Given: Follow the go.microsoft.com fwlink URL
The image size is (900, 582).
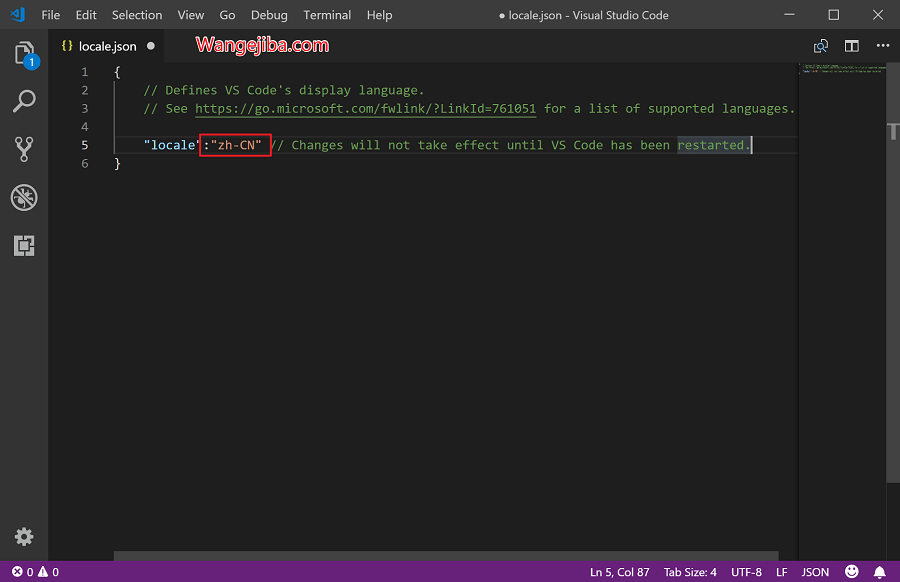Looking at the screenshot, I should click(365, 109).
